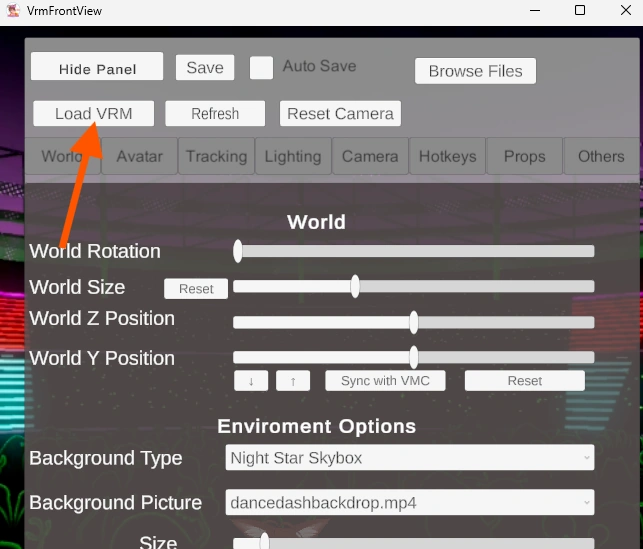Reset the World Size value
This screenshot has height=549, width=643.
pyautogui.click(x=196, y=289)
